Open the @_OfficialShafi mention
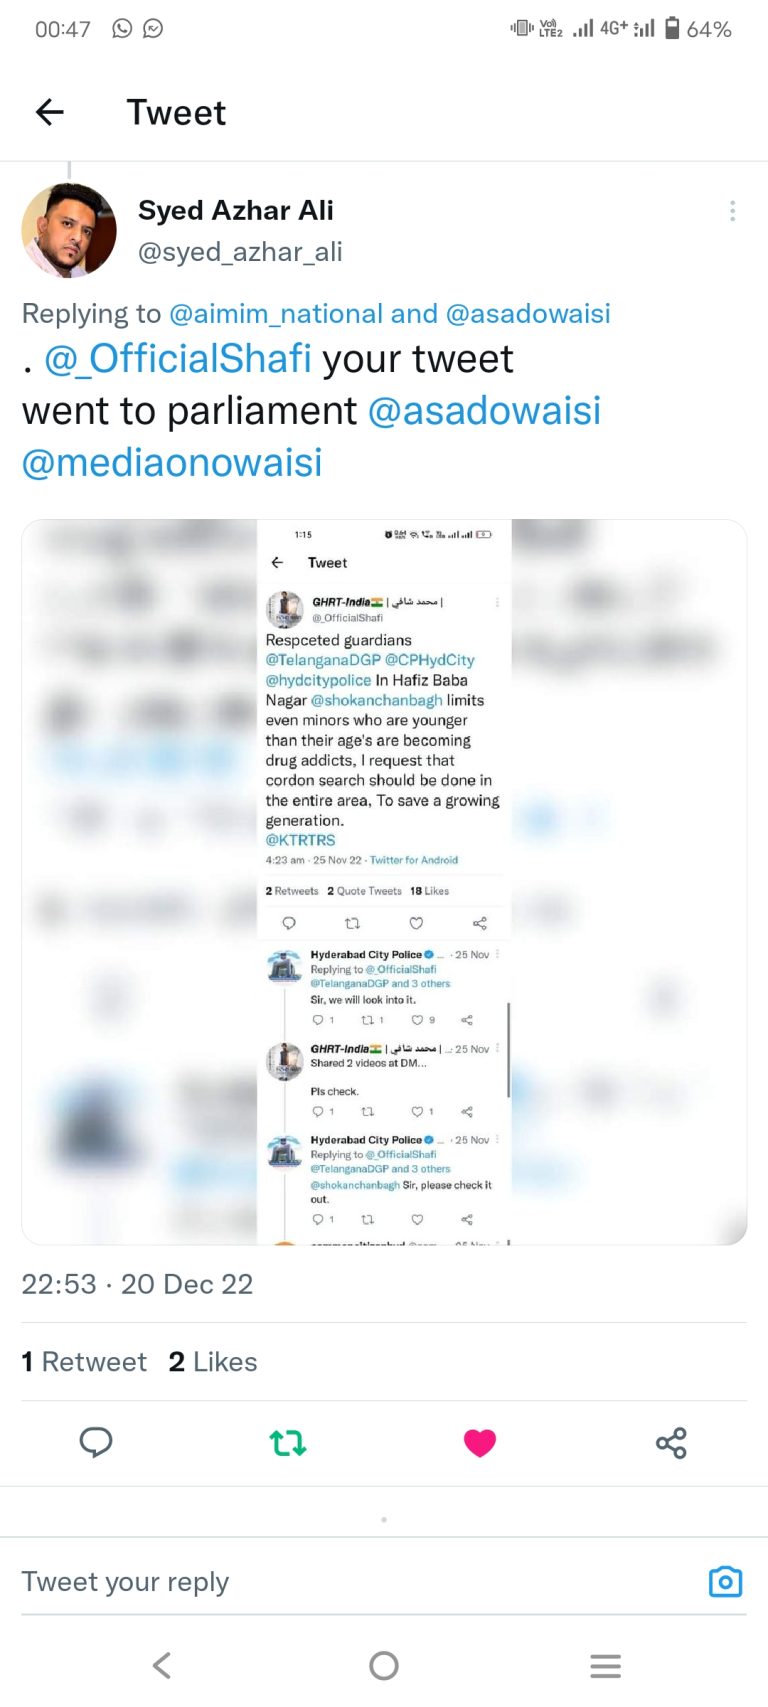Viewport: 768px width, 1707px height. click(x=178, y=358)
